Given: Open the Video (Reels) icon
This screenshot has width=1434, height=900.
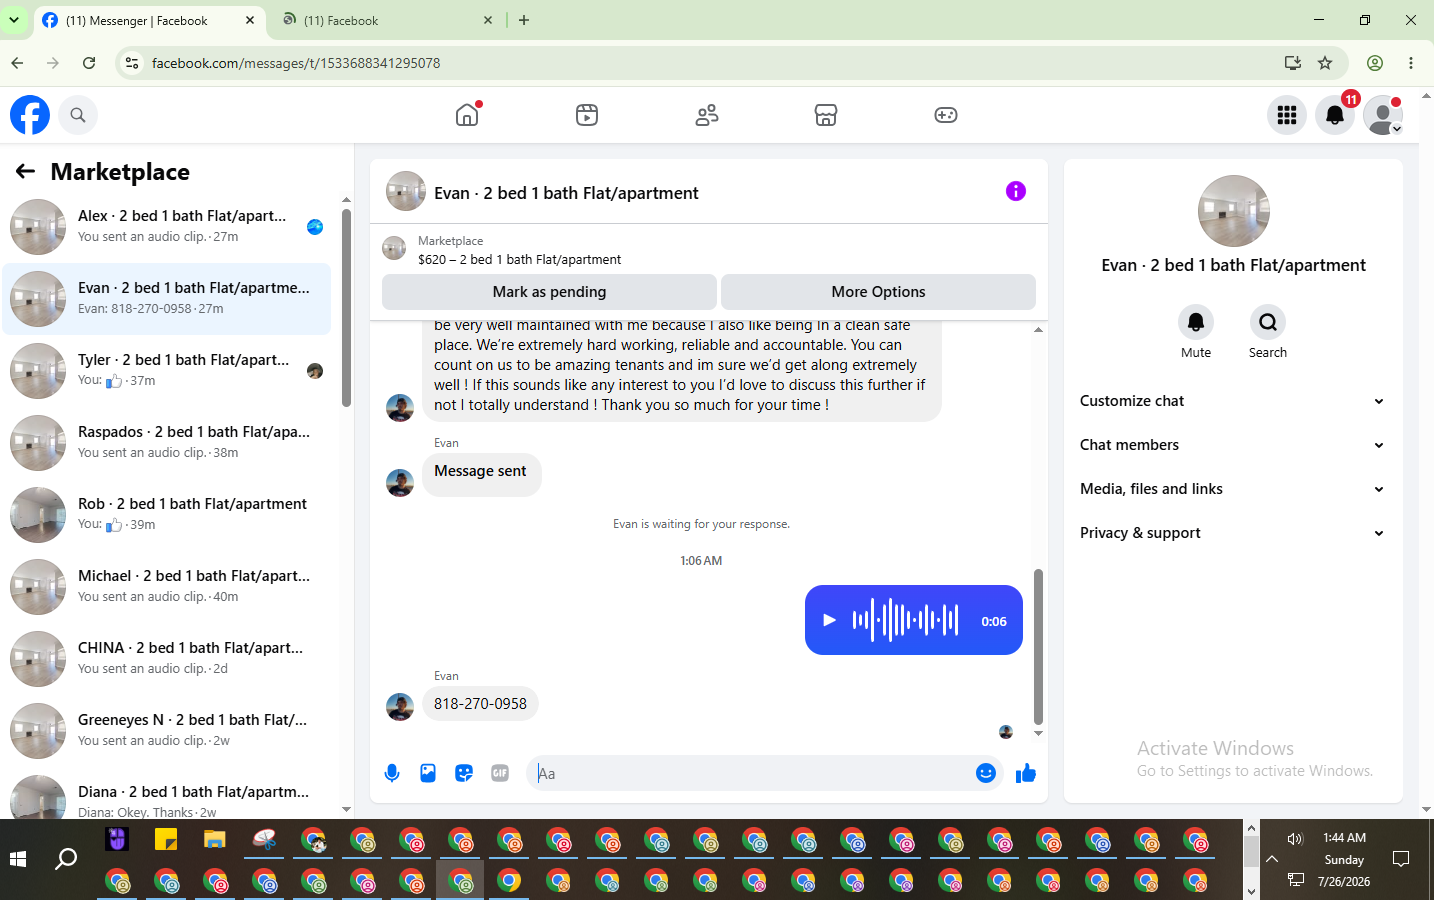Looking at the screenshot, I should click(587, 115).
